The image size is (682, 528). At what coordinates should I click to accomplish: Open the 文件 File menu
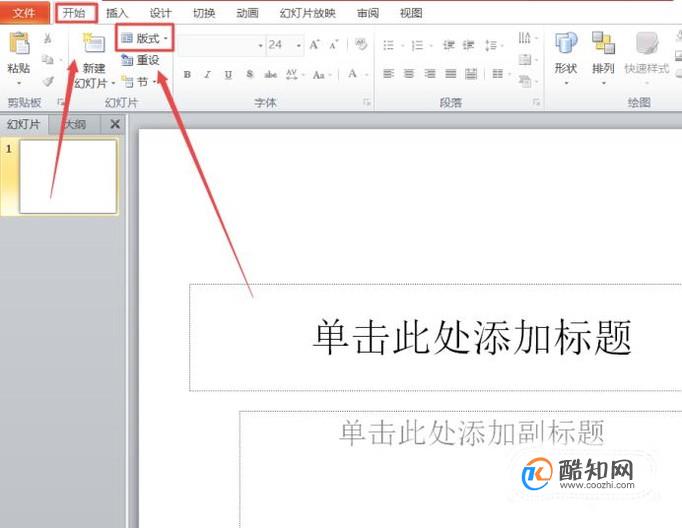[x=24, y=13]
